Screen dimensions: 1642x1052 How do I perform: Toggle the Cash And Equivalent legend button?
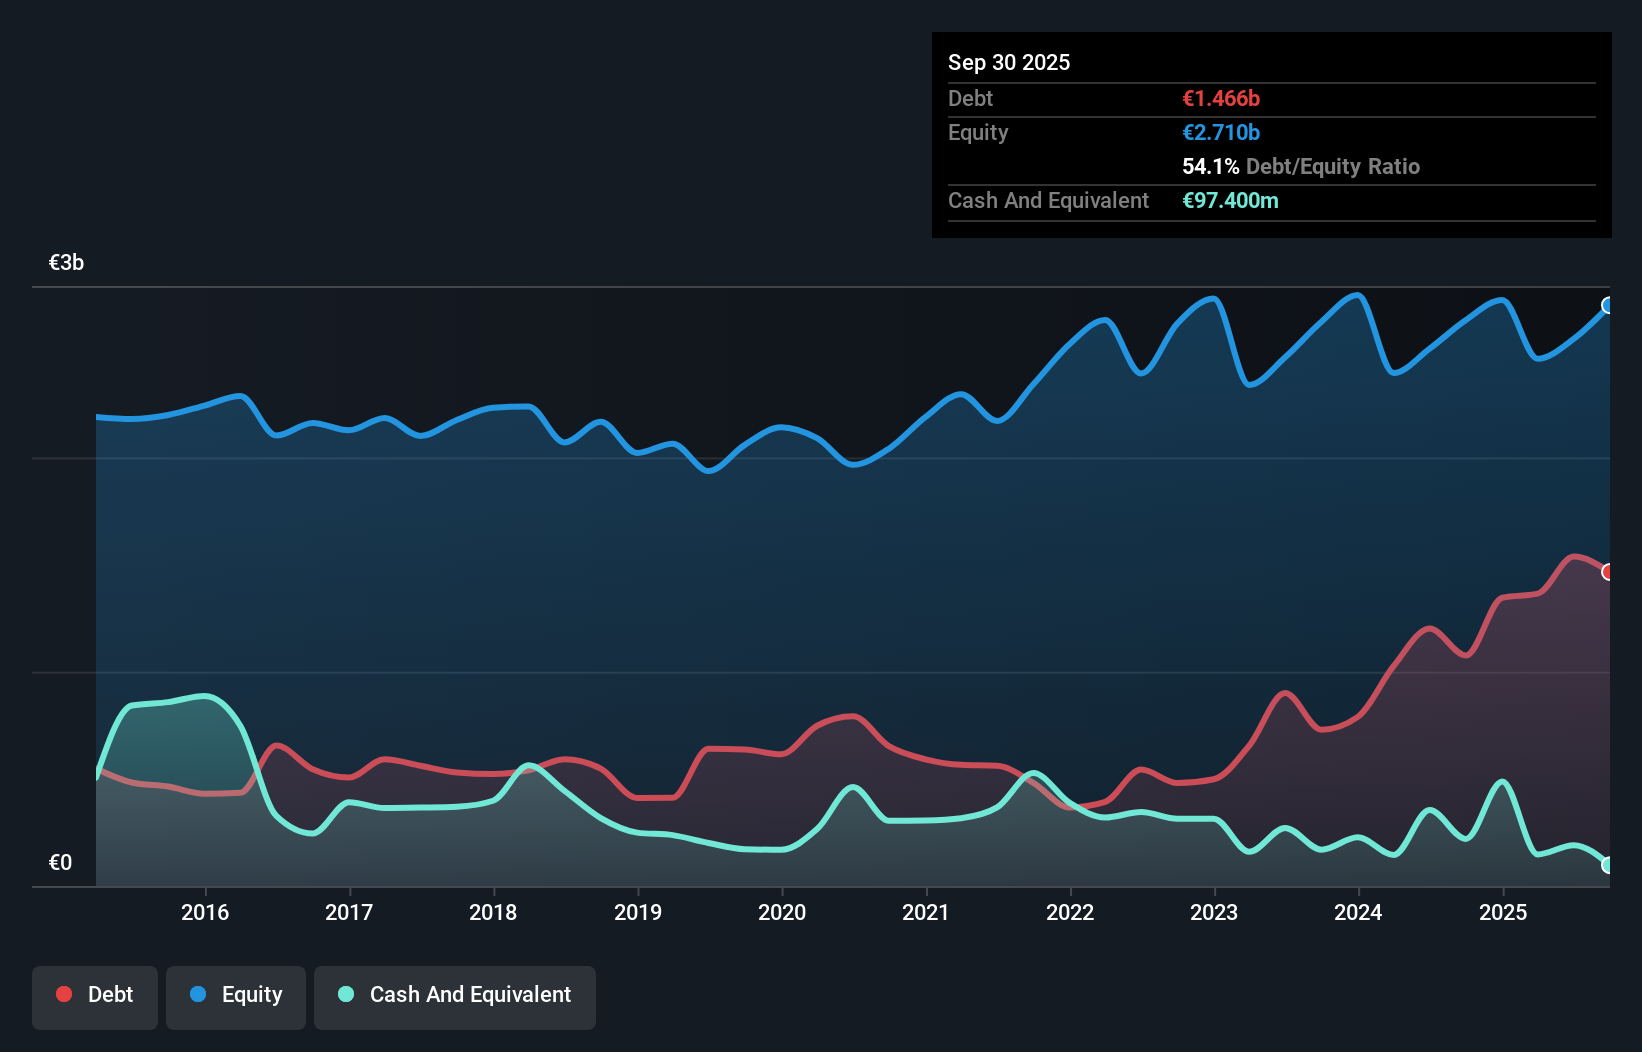(455, 997)
